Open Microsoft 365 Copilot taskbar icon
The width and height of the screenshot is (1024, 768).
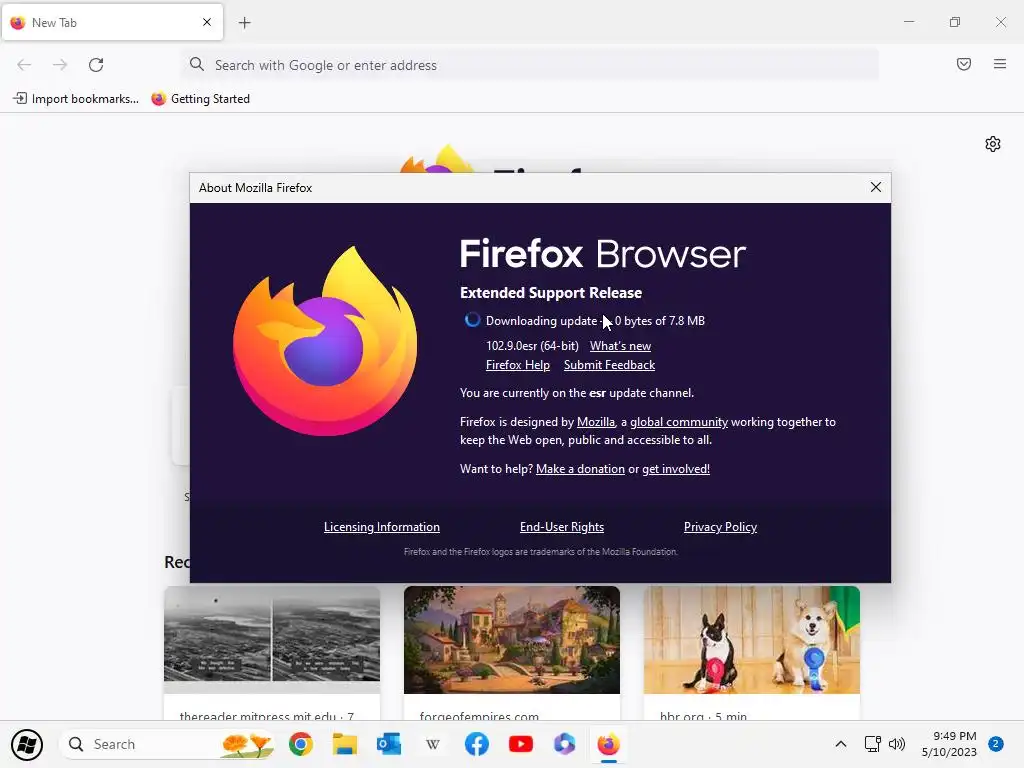pos(564,744)
